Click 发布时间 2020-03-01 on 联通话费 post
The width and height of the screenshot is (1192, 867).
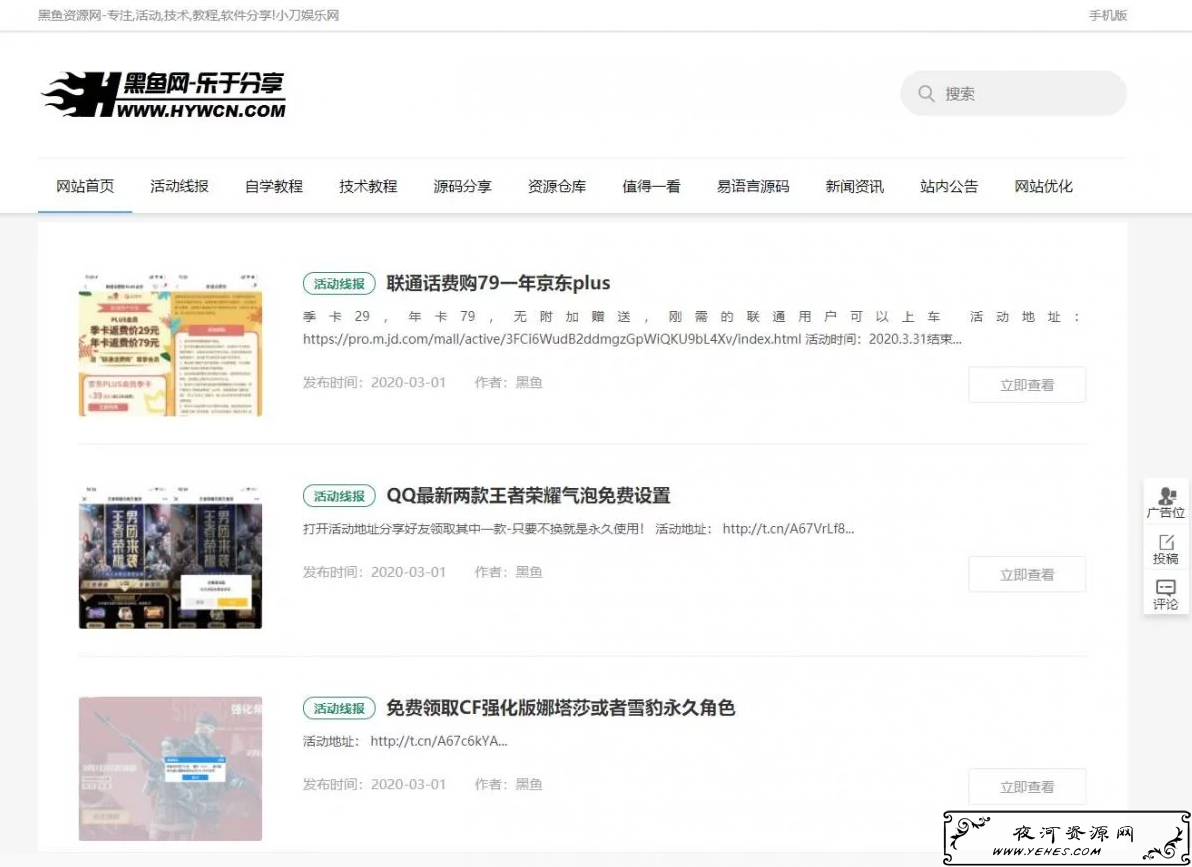coord(374,383)
